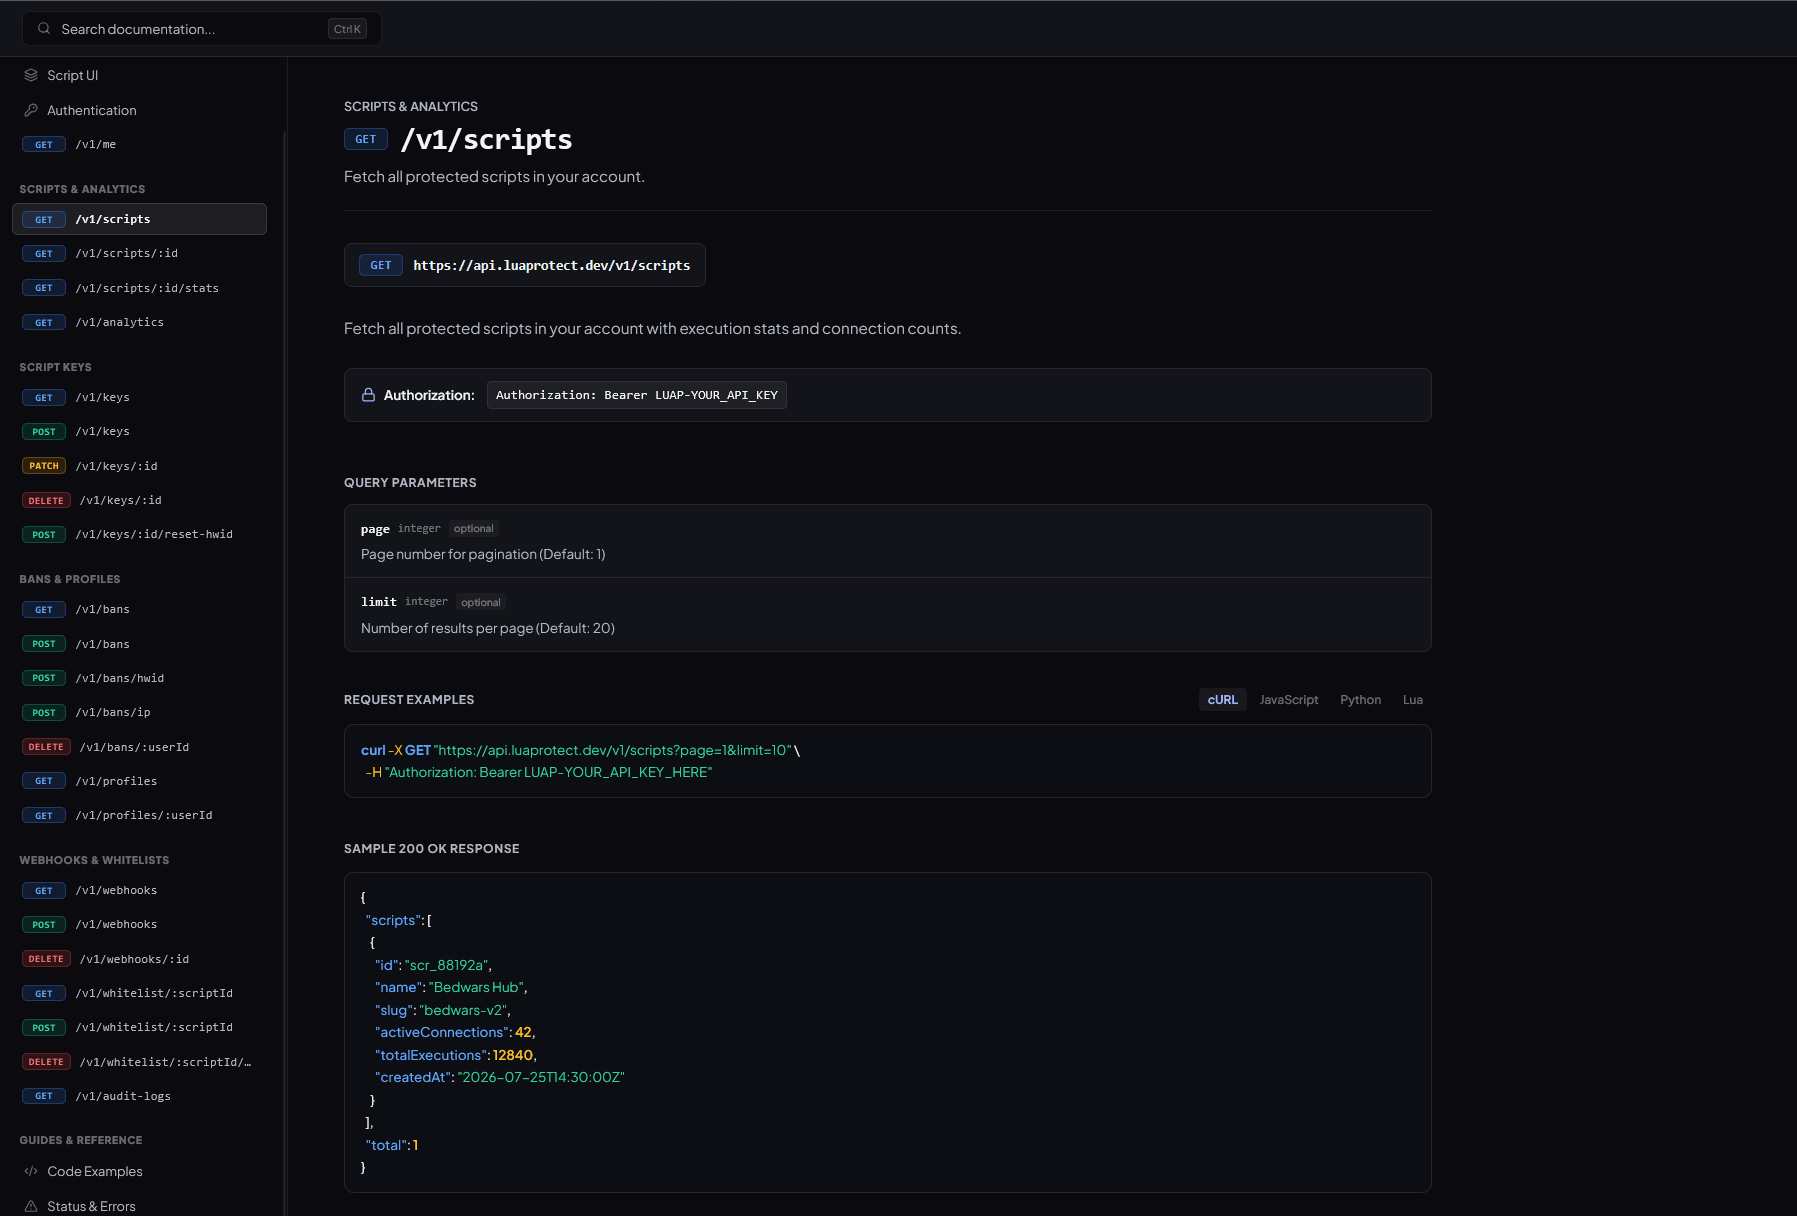Open DELETE /v1/keys/:id endpoint
This screenshot has width=1797, height=1216.
139,500
